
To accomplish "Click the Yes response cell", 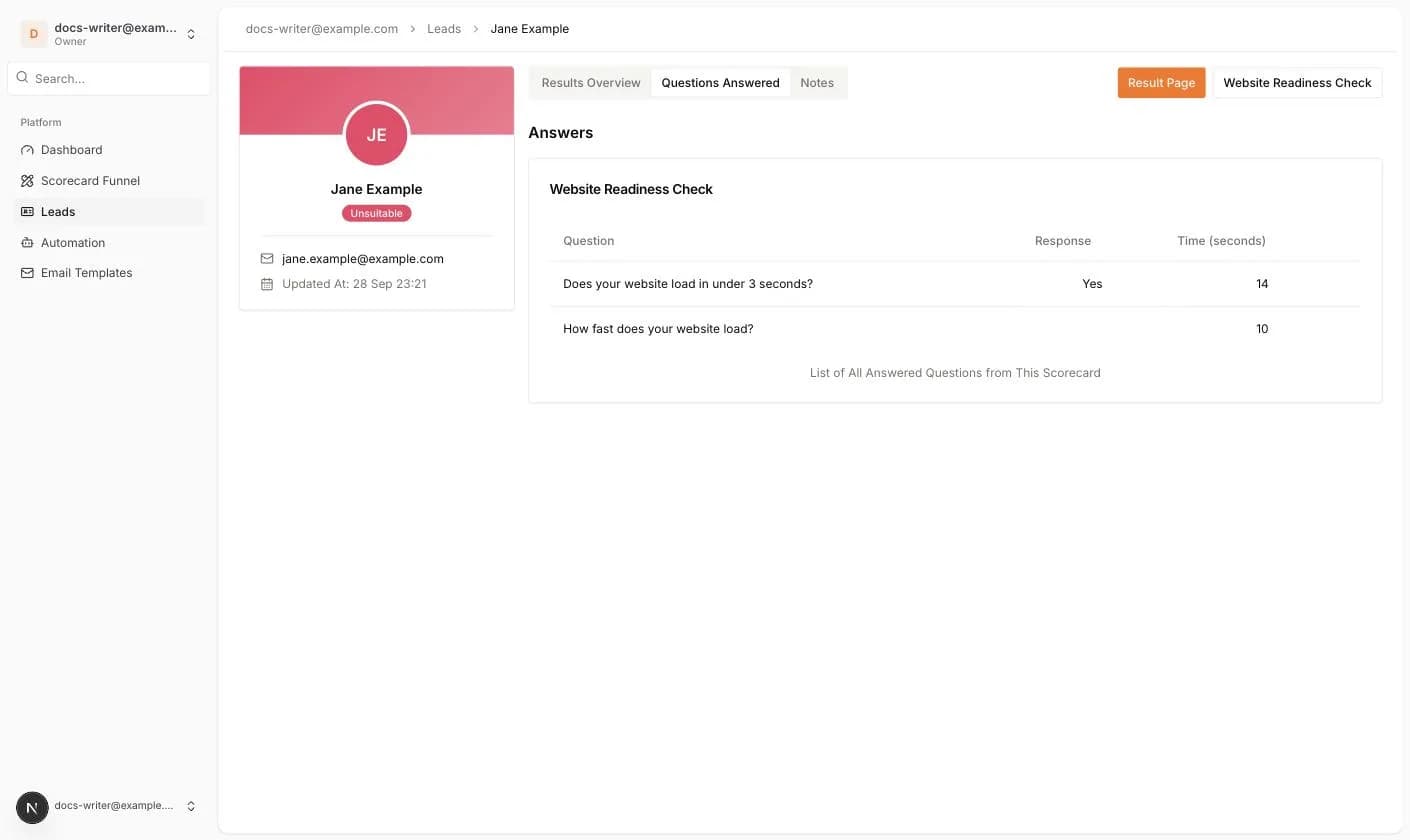I will click(x=1092, y=284).
